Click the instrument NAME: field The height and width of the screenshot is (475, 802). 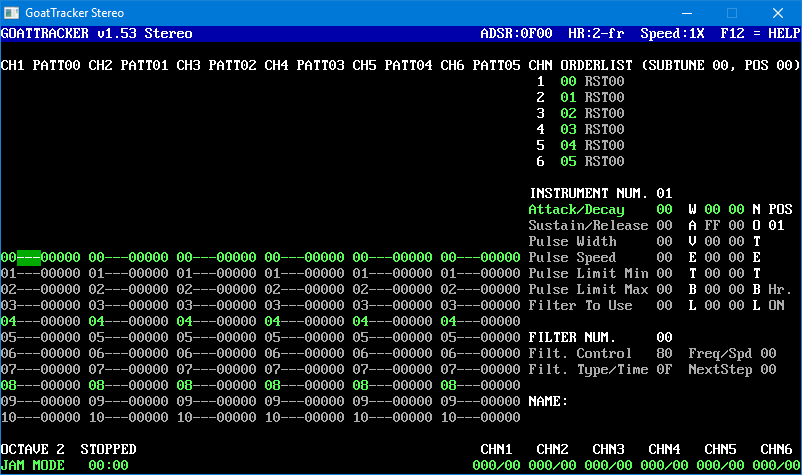point(548,401)
